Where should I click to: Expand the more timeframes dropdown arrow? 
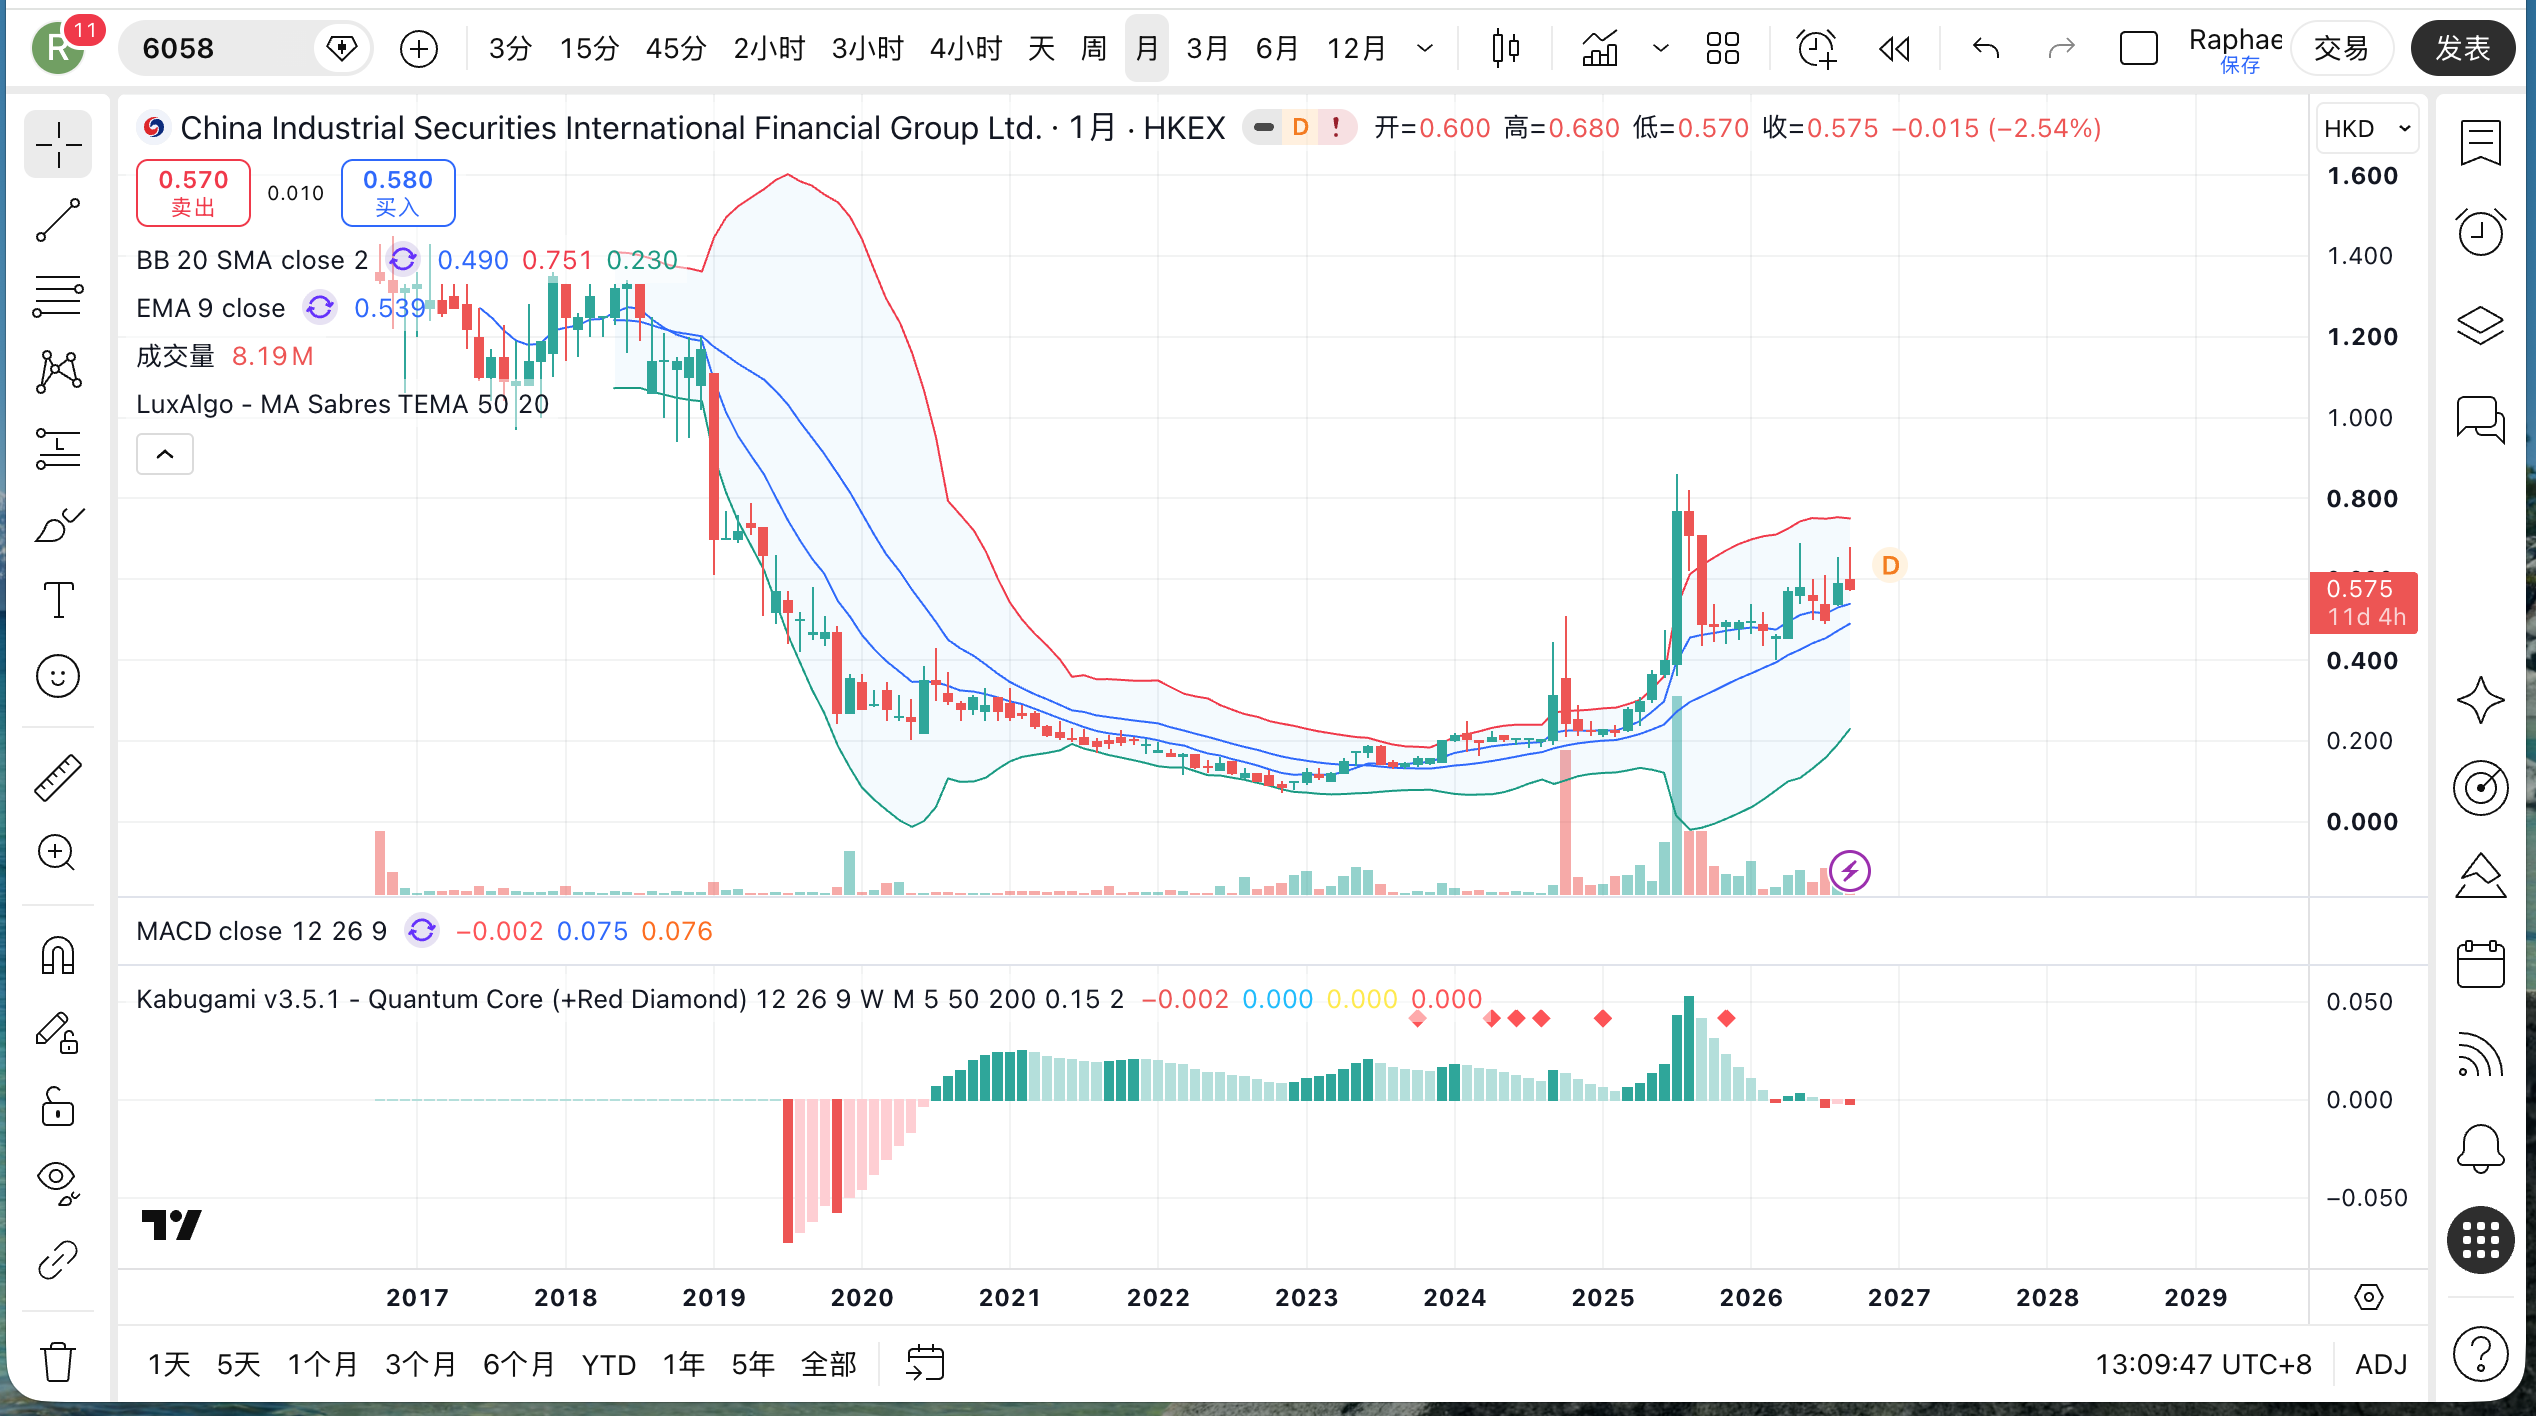coord(1425,48)
